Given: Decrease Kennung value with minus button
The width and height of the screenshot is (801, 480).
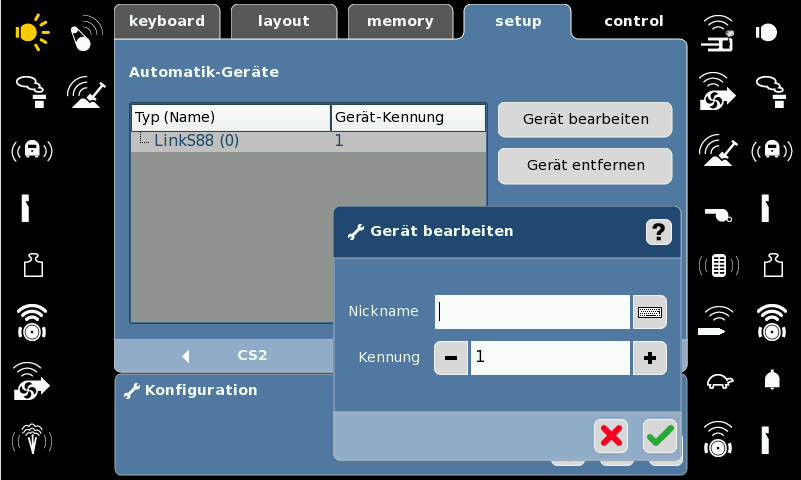Looking at the screenshot, I should pos(451,358).
